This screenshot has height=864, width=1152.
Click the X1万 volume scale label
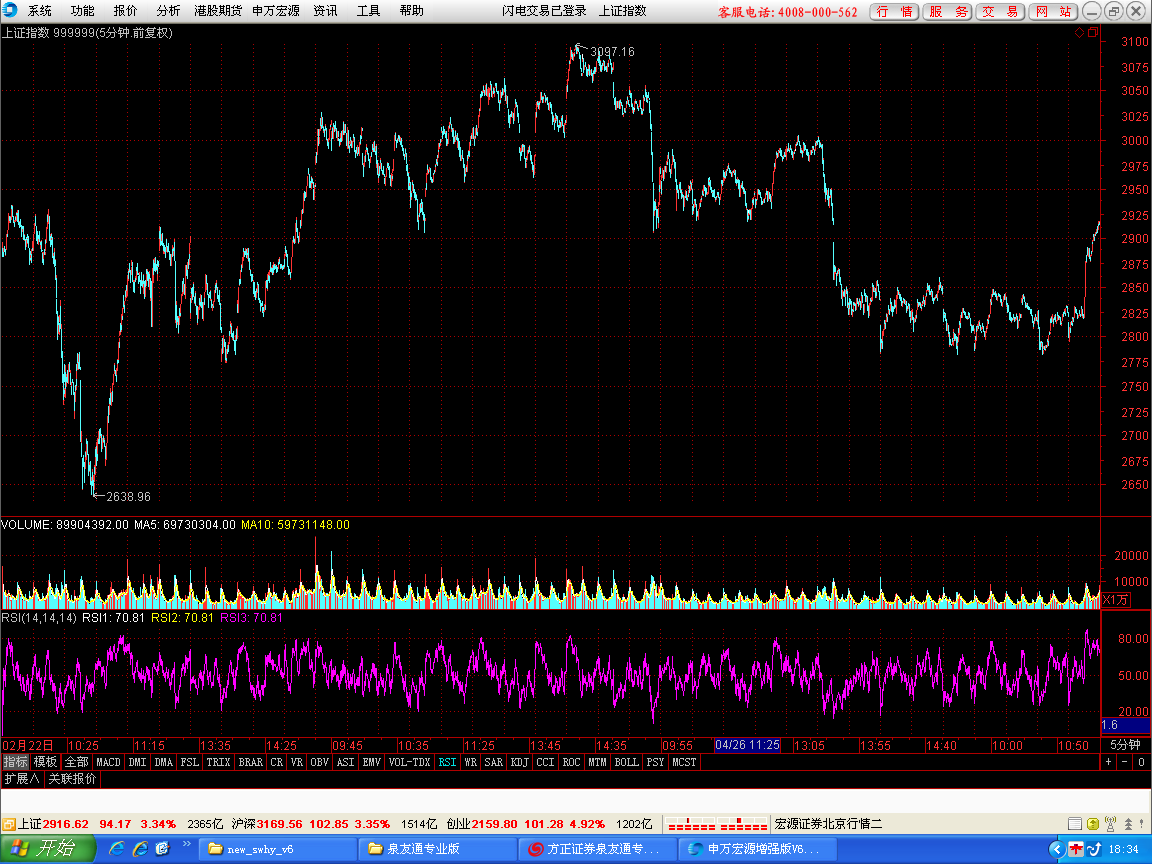(x=1115, y=600)
